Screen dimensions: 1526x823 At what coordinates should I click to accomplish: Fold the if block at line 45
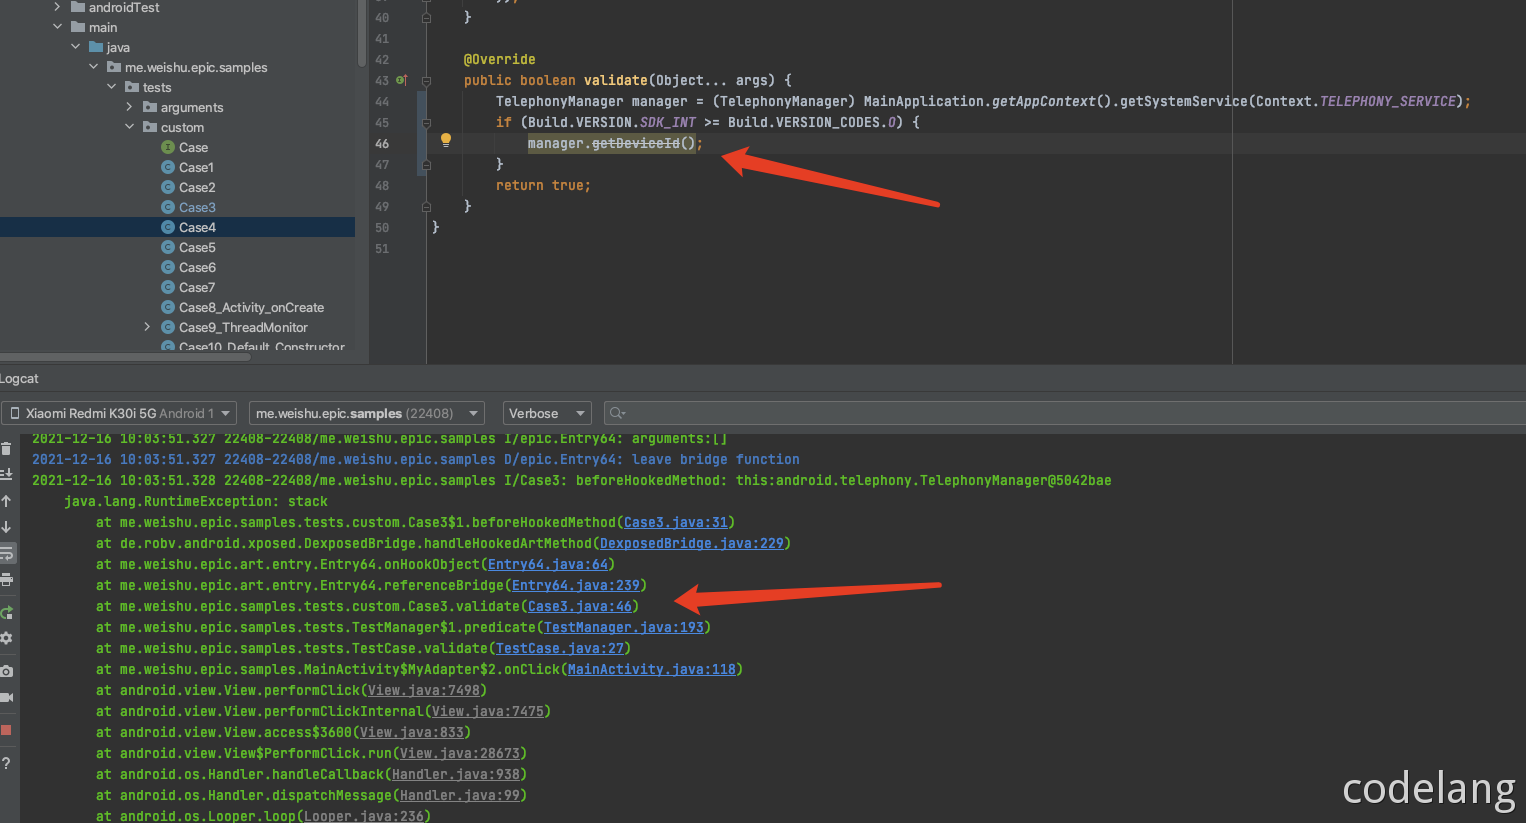coord(426,123)
